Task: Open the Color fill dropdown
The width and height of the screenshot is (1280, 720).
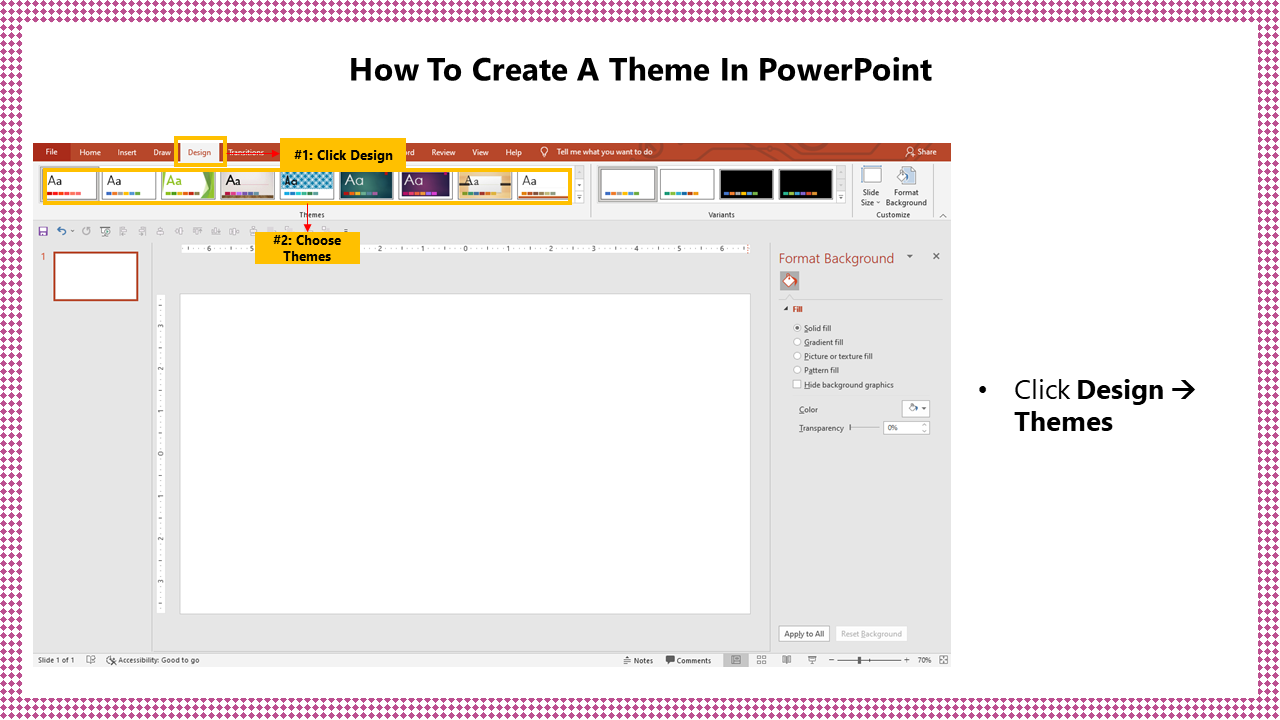Action: [916, 408]
